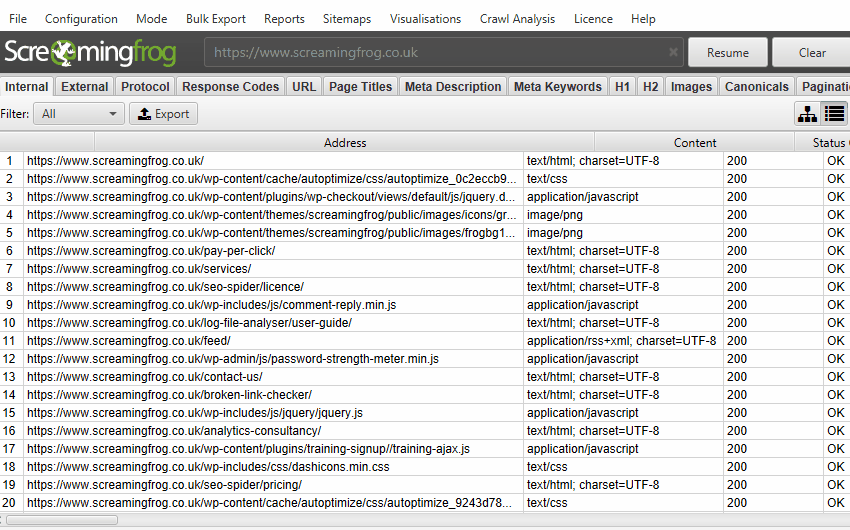
Task: Switch to tree view icon
Action: coord(807,114)
